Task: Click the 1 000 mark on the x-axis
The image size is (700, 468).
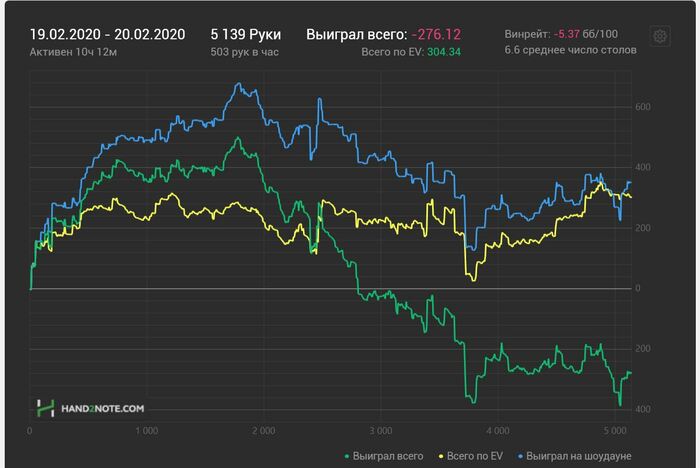Action: (146, 432)
